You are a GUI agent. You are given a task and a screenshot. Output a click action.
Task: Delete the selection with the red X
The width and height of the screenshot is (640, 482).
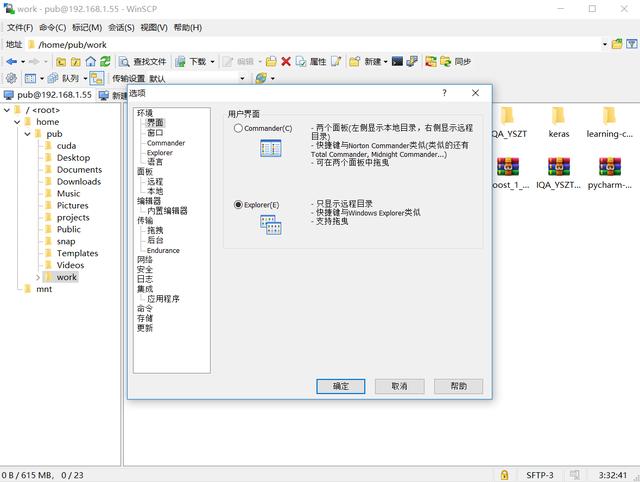coord(286,62)
